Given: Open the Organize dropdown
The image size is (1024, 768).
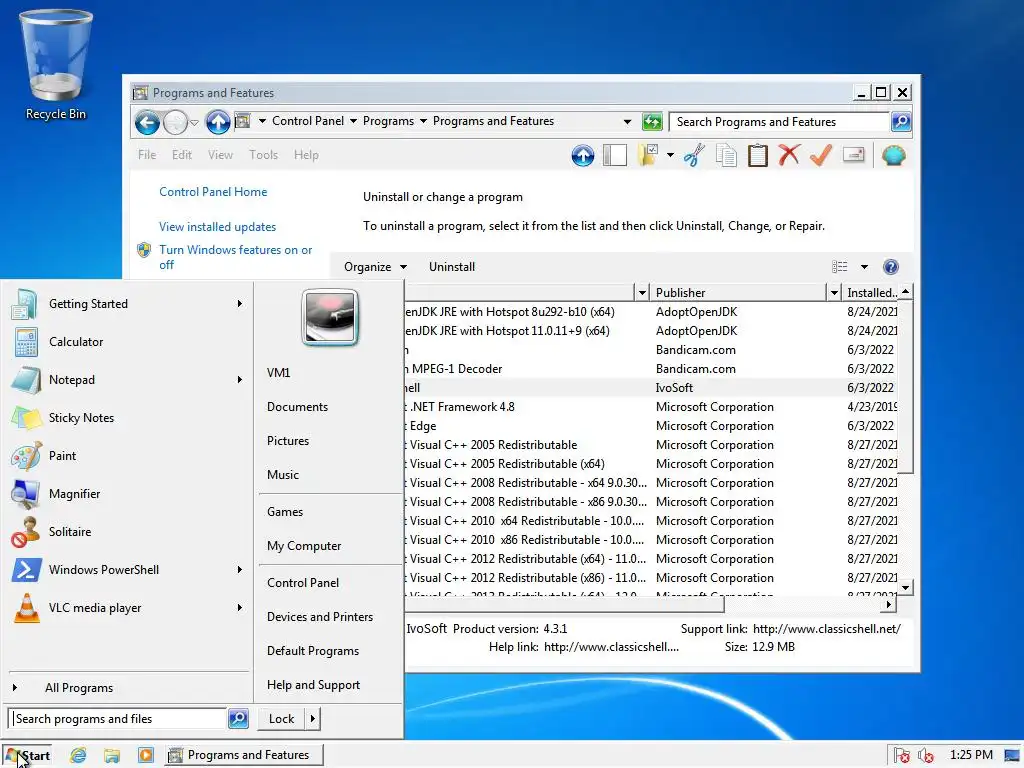Looking at the screenshot, I should click(x=375, y=266).
